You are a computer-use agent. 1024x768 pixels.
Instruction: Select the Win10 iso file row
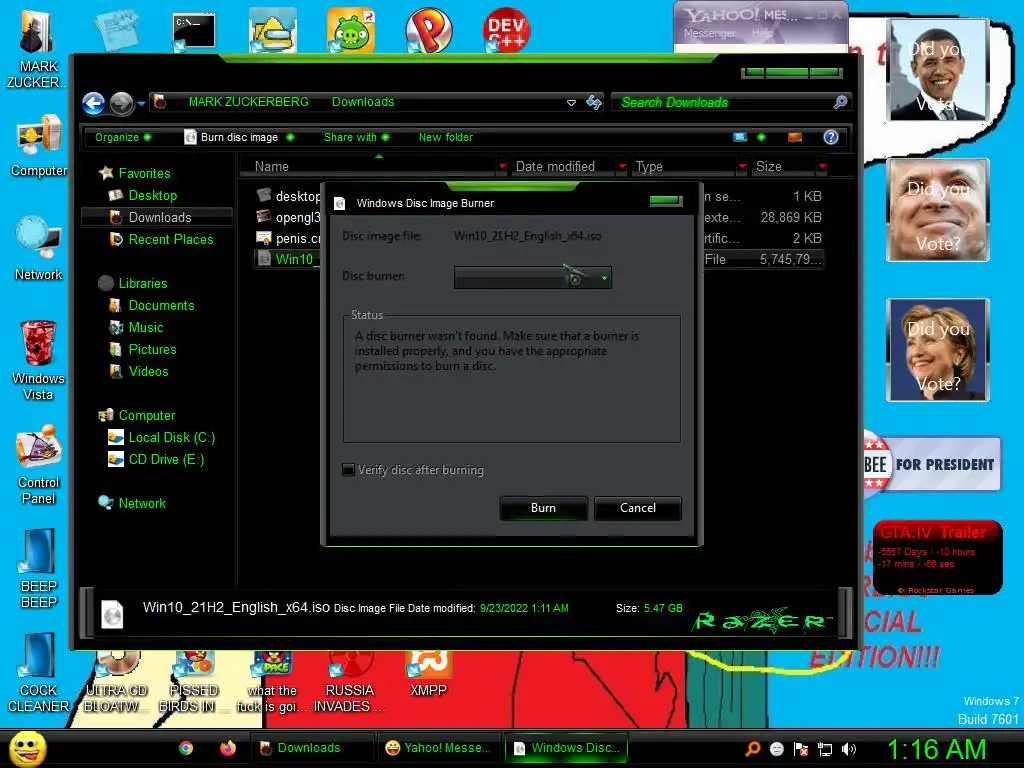pos(538,259)
